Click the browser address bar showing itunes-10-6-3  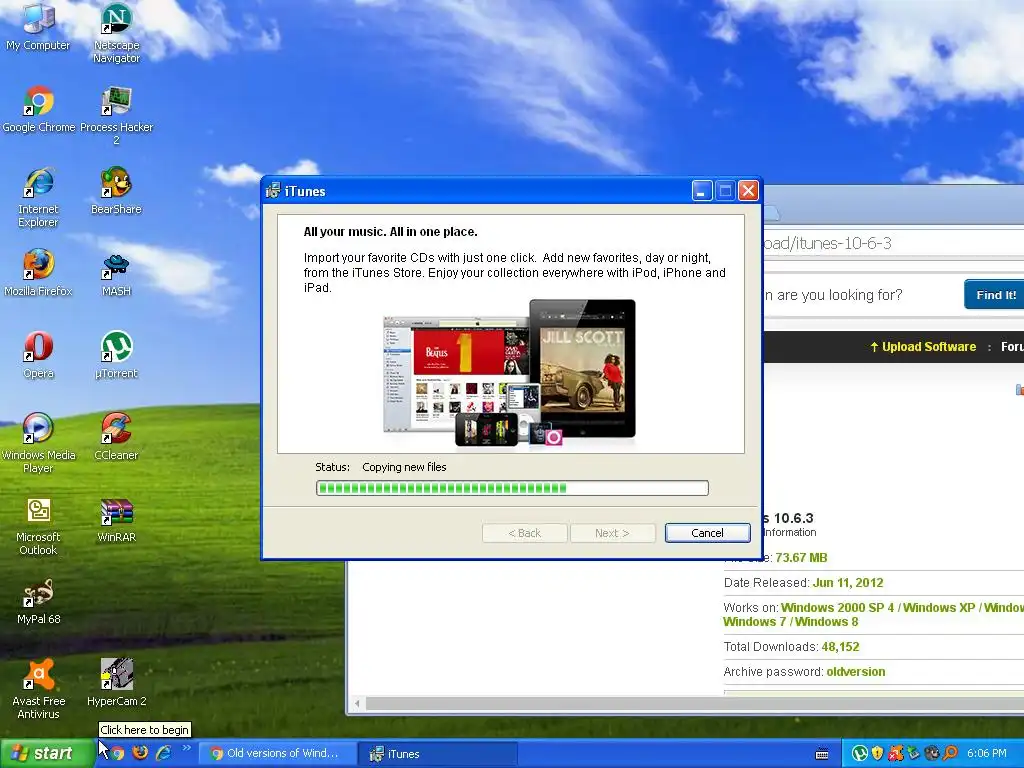point(893,243)
